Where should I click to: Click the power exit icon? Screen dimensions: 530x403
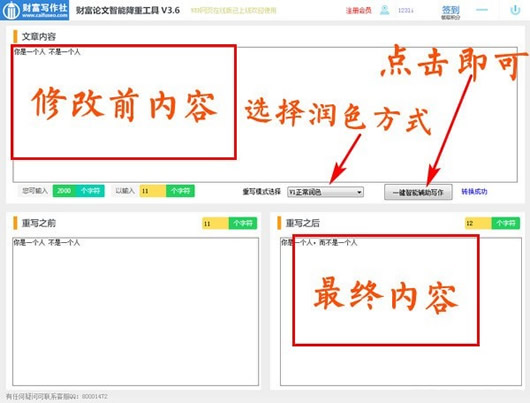(515, 10)
